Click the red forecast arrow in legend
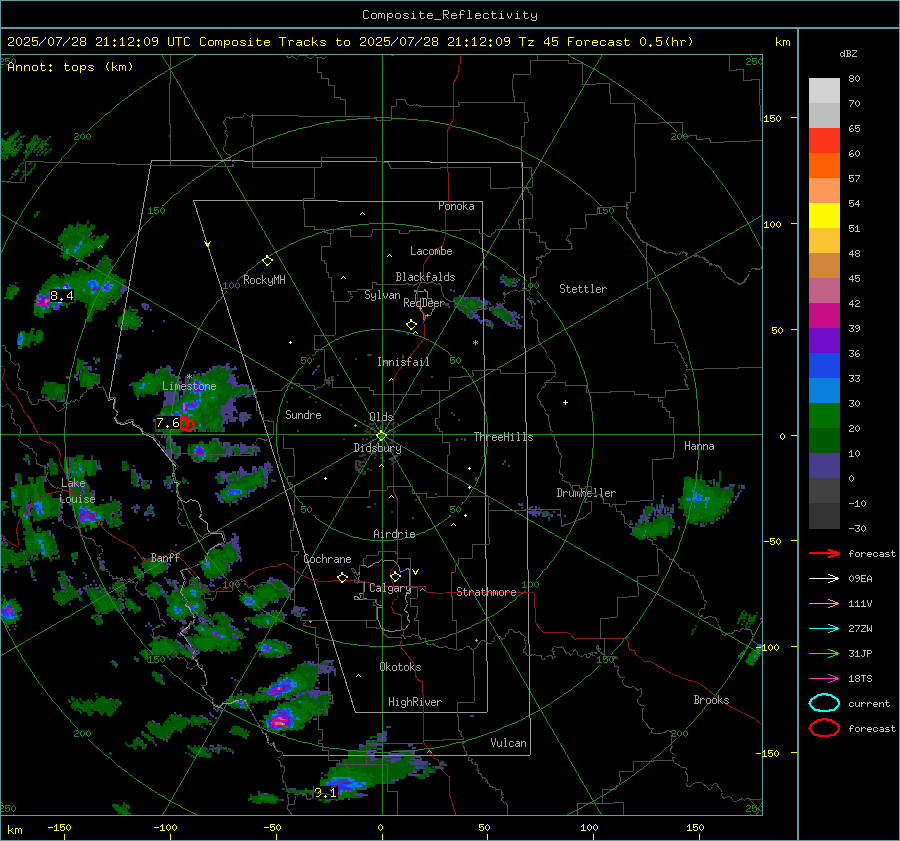Viewport: 900px width, 841px height. coord(824,553)
